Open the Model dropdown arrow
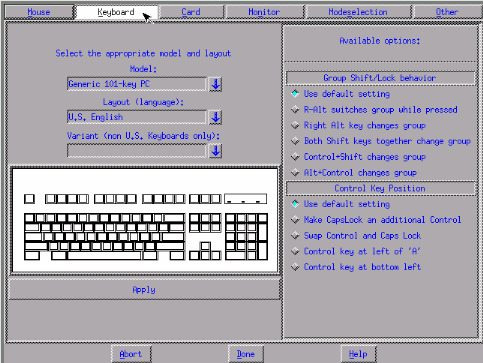The width and height of the screenshot is (483, 363). click(x=215, y=84)
